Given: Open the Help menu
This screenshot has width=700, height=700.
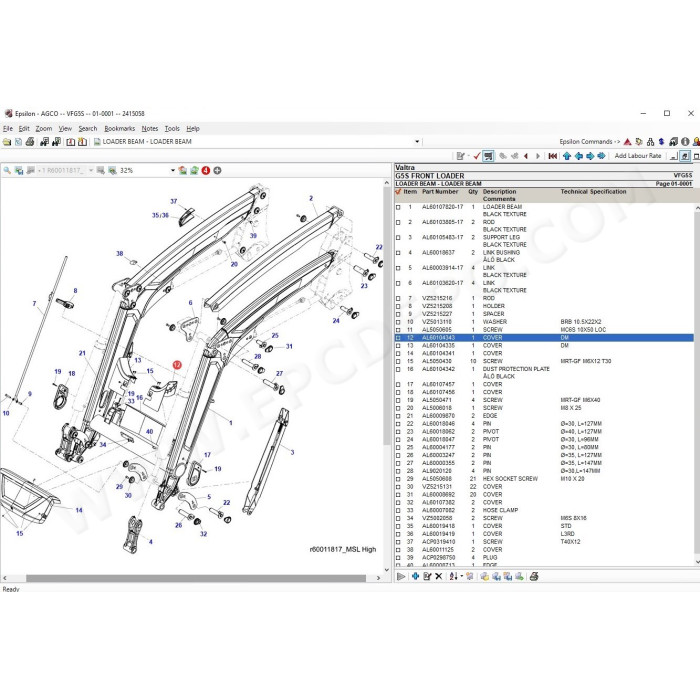Looking at the screenshot, I should [x=193, y=129].
